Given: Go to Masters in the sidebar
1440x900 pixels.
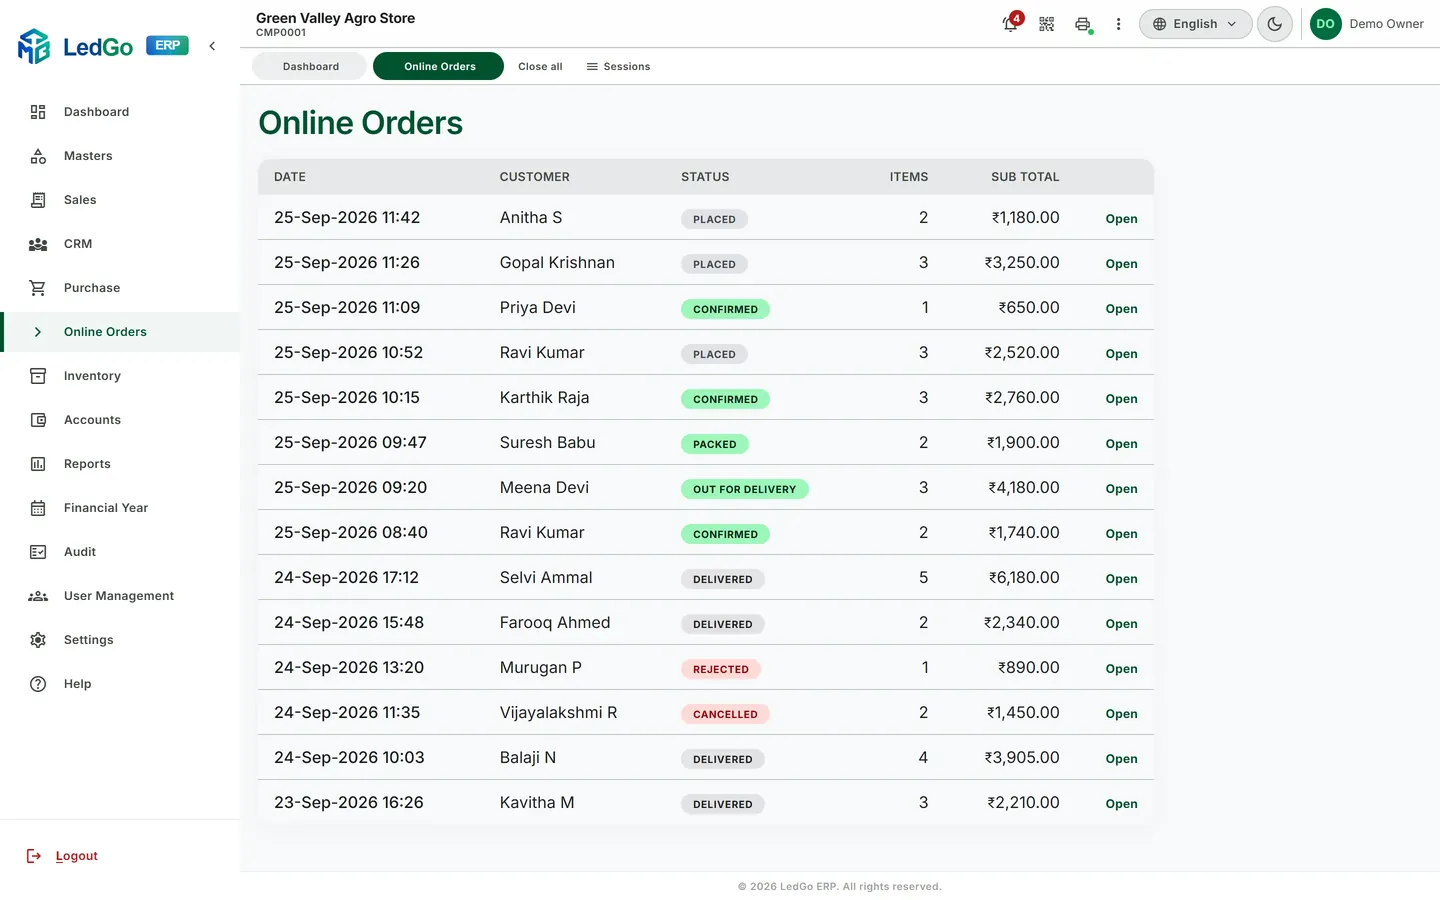Looking at the screenshot, I should point(88,156).
